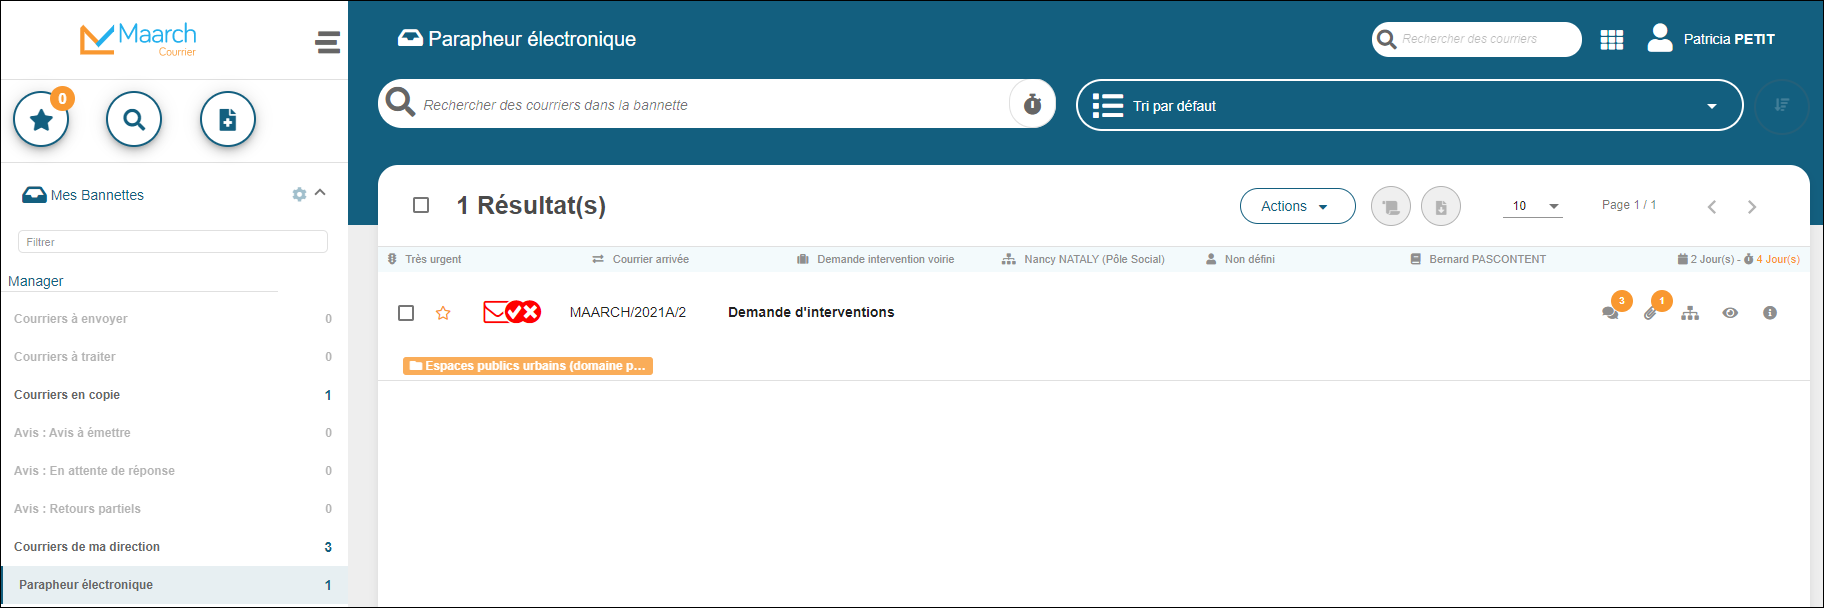Open mail information icon
Screen dimensions: 1824x608
1770,313
